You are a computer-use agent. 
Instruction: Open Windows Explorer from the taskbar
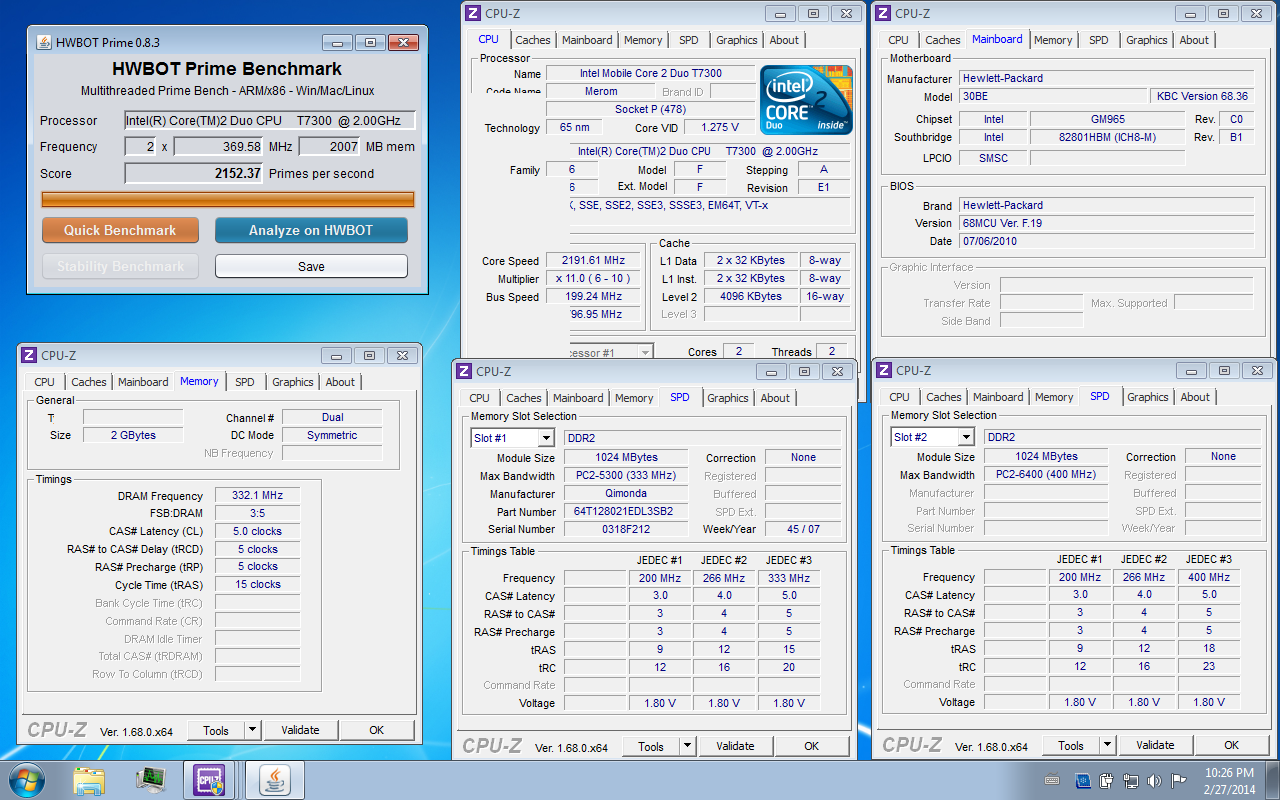pos(89,780)
